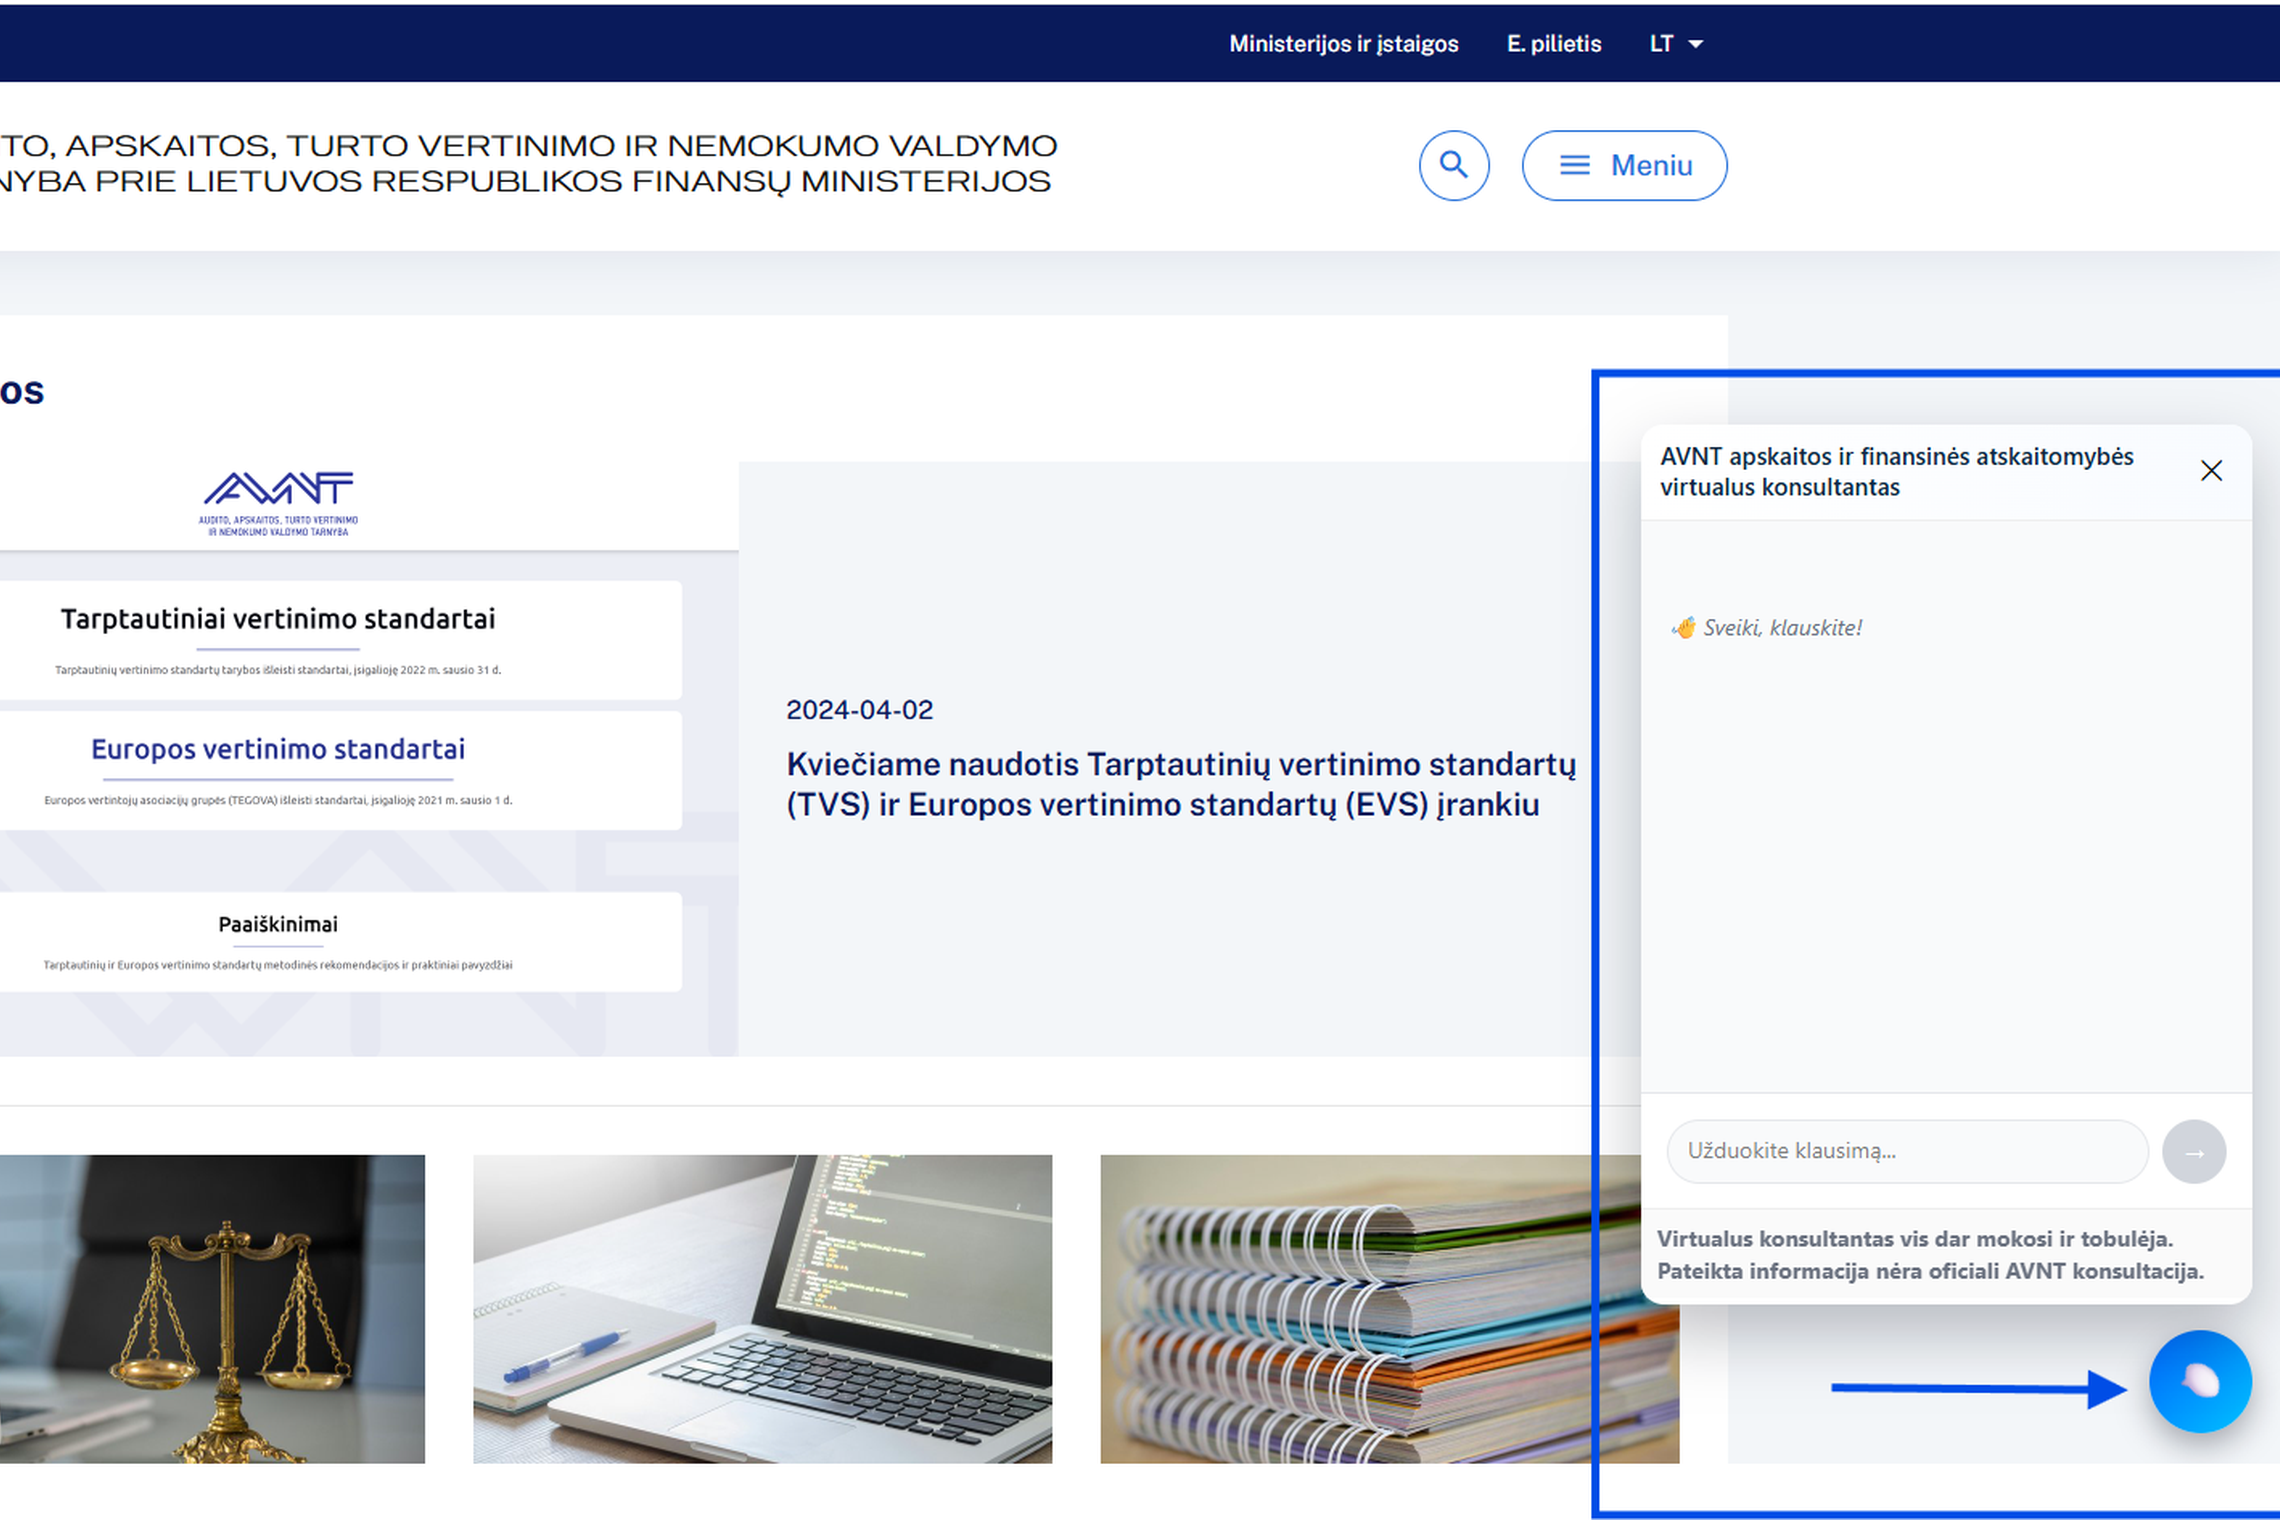2280x1520 pixels.
Task: Open the laptop with code thumbnail
Action: click(762, 1309)
